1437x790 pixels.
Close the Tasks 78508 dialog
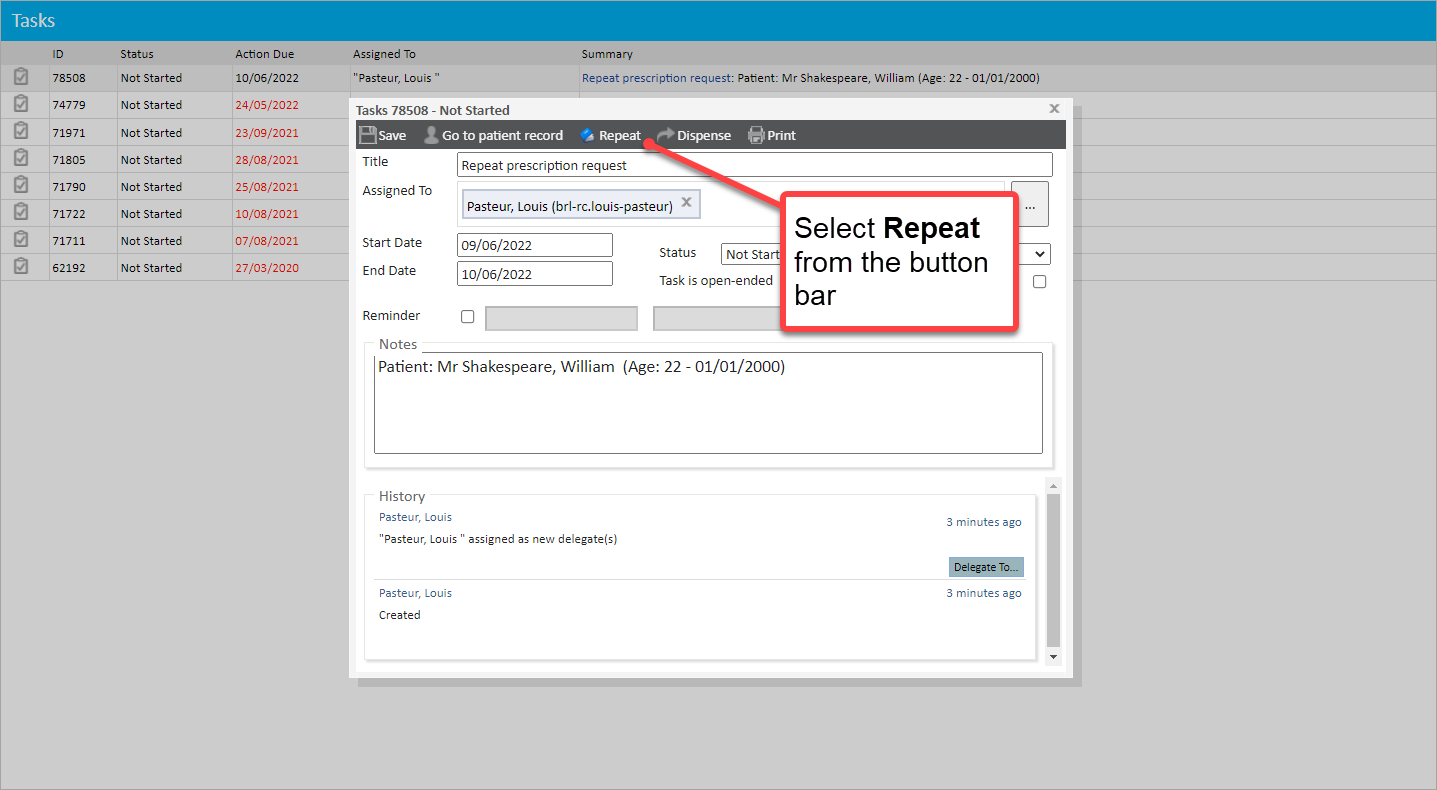[1054, 108]
